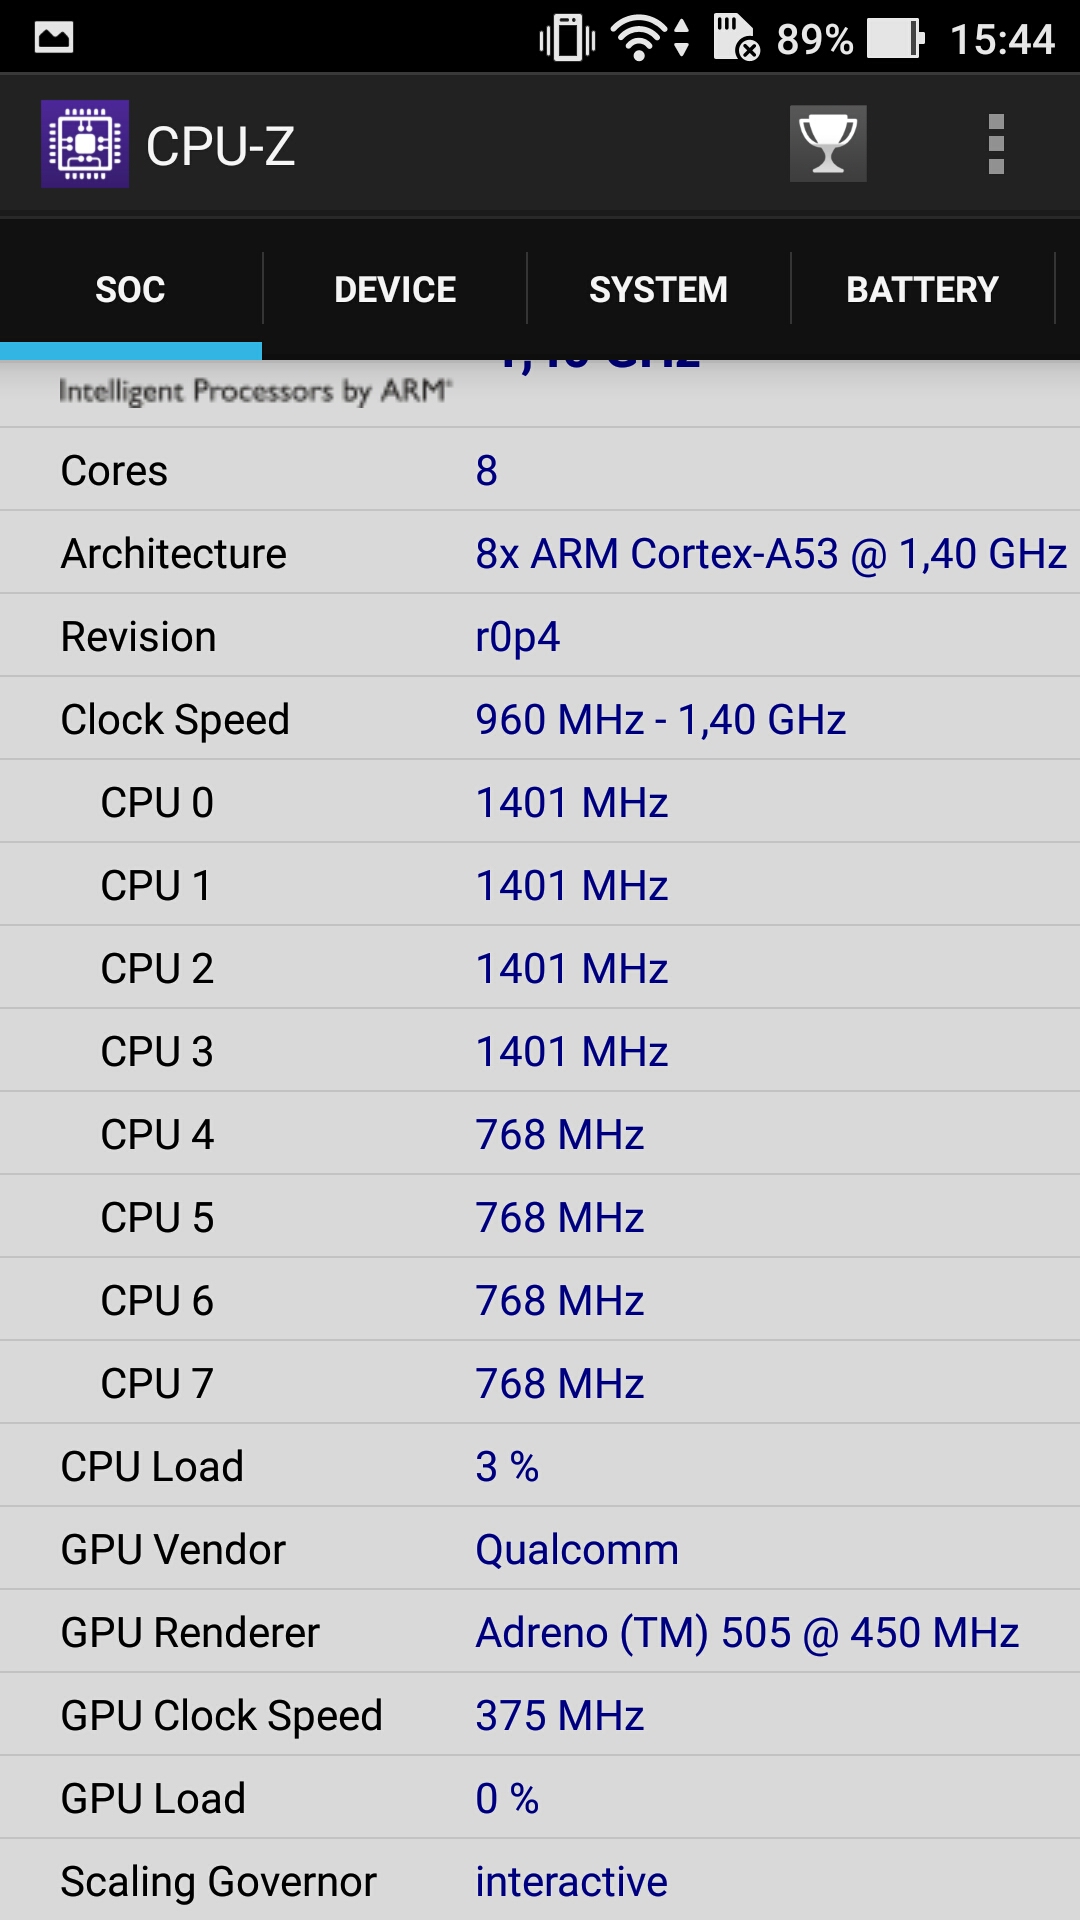Select the CPU 7 frequency row
This screenshot has width=1080, height=1920.
tap(540, 1383)
